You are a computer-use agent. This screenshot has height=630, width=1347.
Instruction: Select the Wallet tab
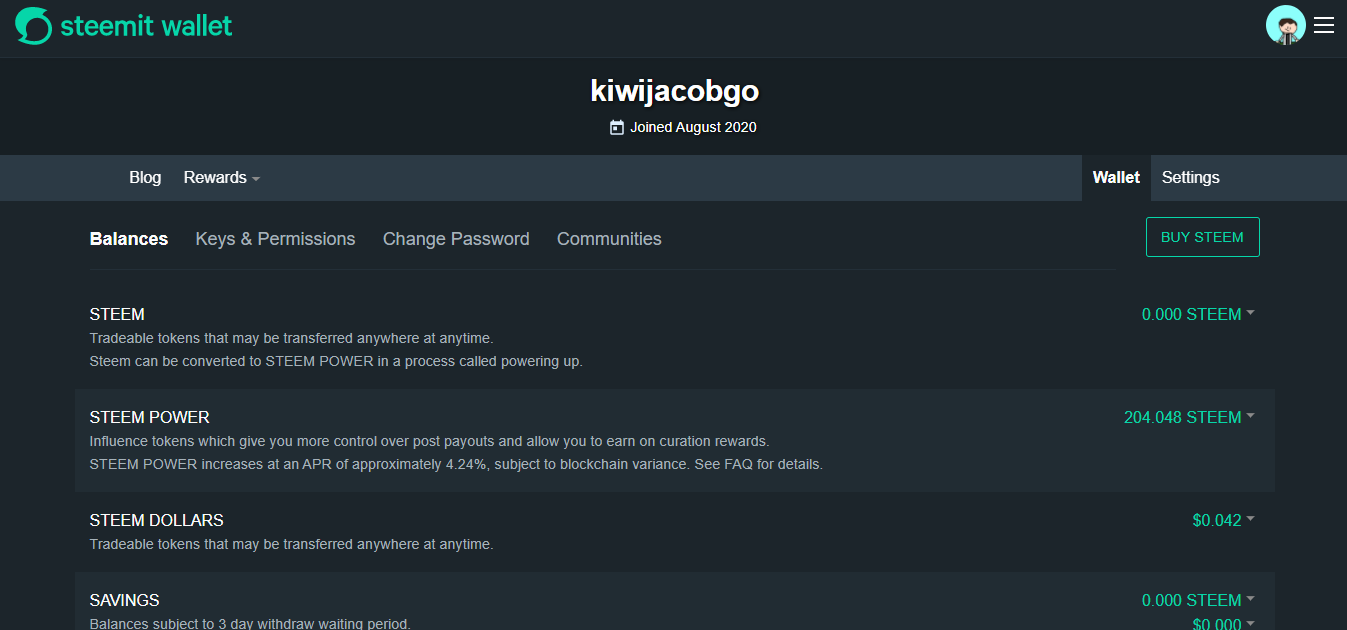[x=1116, y=178]
